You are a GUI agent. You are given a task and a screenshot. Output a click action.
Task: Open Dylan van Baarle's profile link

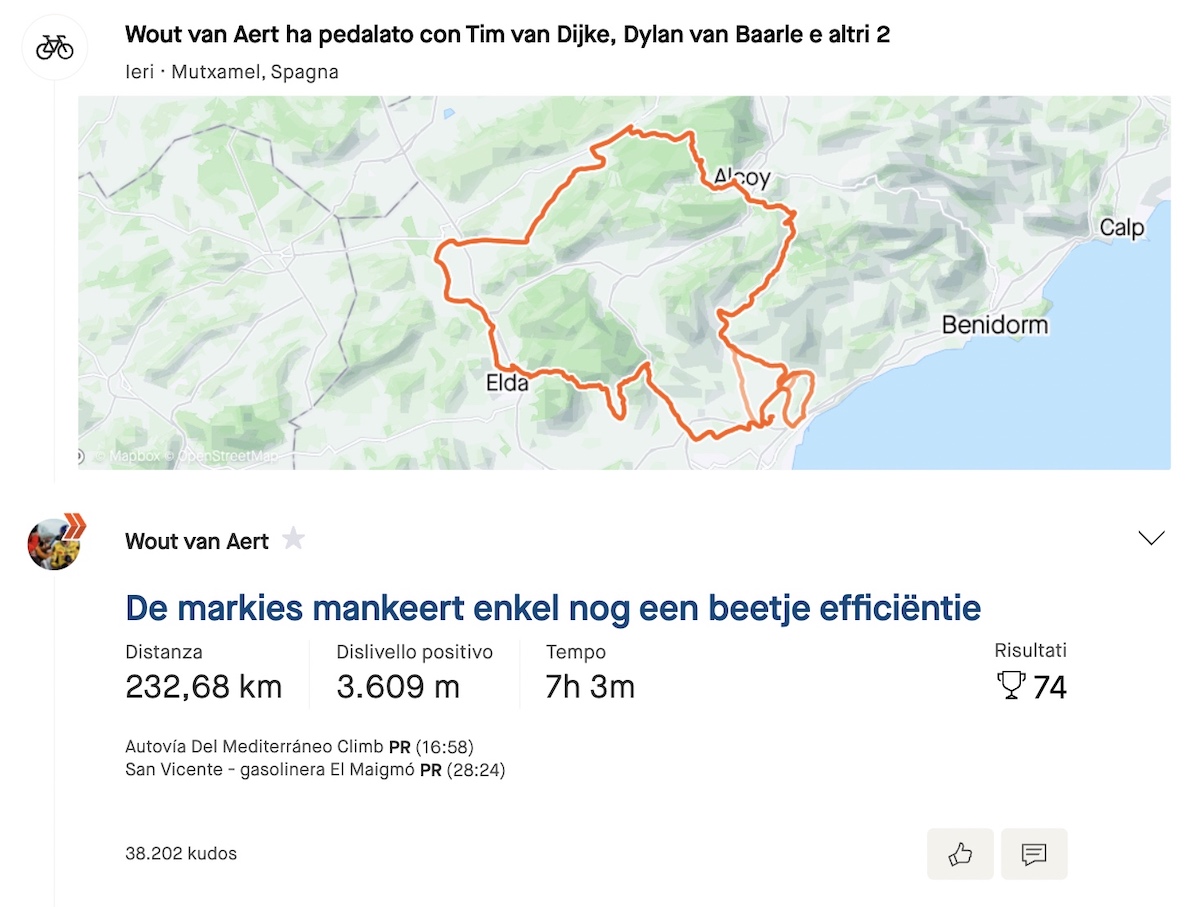coord(725,36)
